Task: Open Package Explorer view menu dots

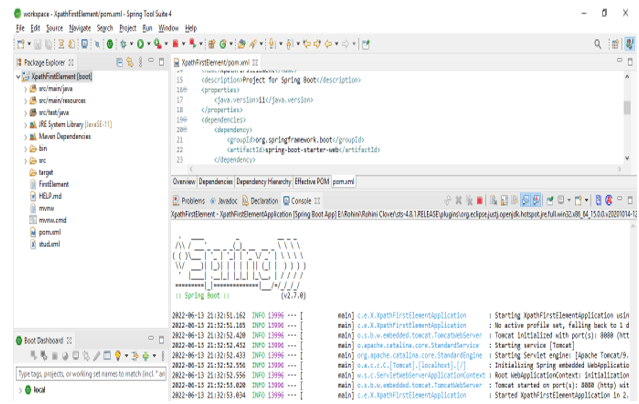Action: [141, 62]
